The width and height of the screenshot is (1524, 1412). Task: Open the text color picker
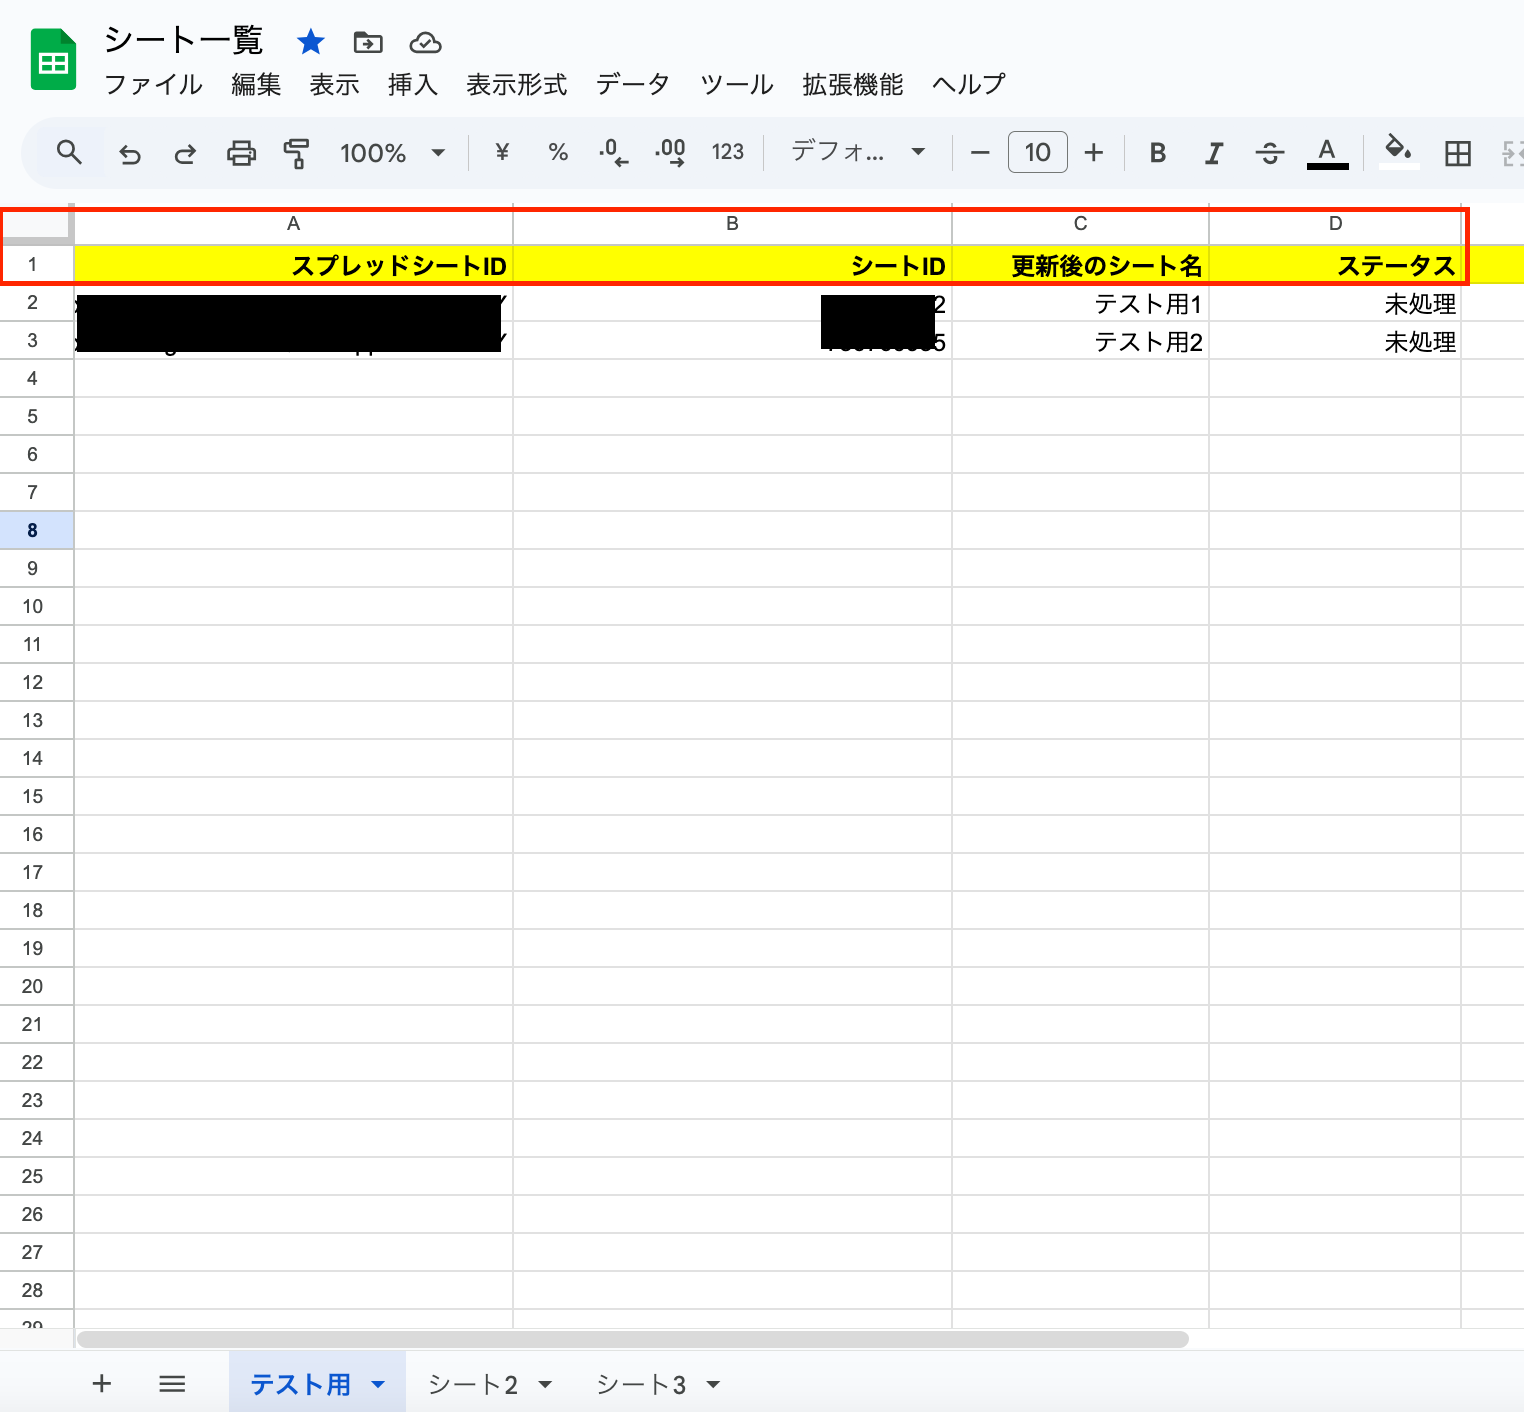point(1327,153)
